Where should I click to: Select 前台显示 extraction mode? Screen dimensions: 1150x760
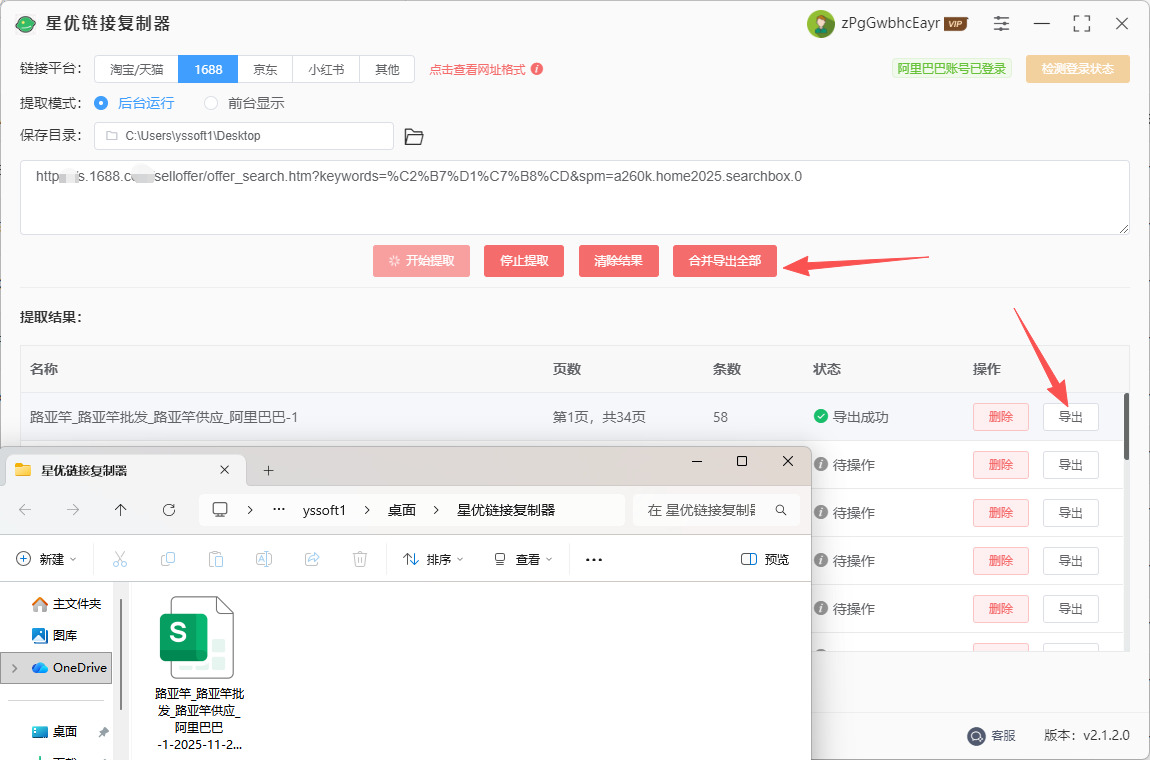coord(244,103)
